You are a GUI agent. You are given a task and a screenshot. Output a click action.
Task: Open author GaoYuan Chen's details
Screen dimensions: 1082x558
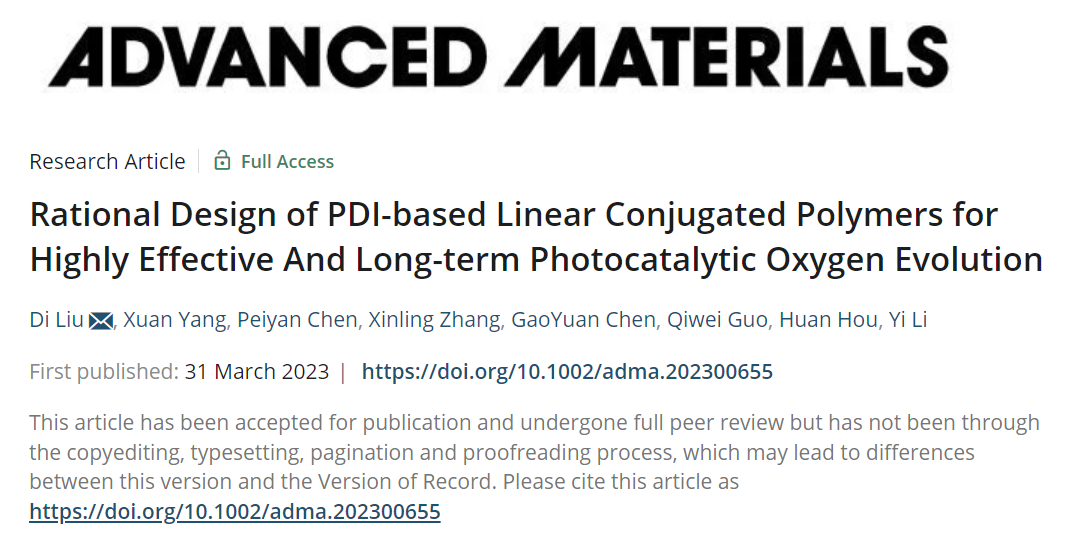click(x=583, y=320)
